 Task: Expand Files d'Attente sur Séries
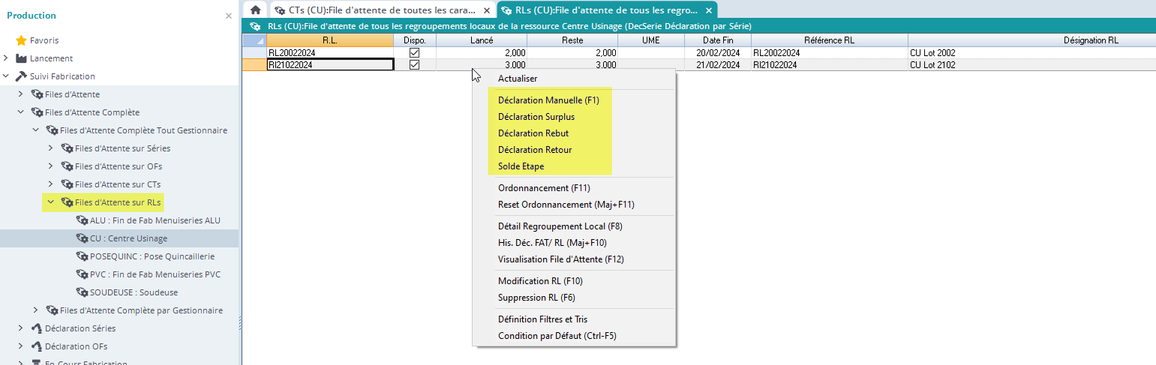51,148
